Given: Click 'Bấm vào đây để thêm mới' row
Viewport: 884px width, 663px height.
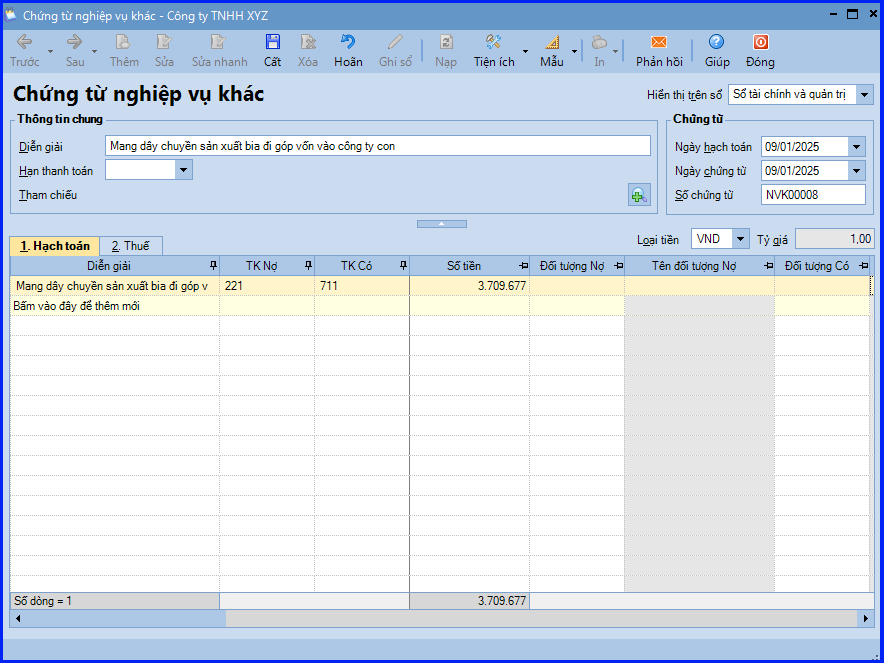Looking at the screenshot, I should (76, 306).
